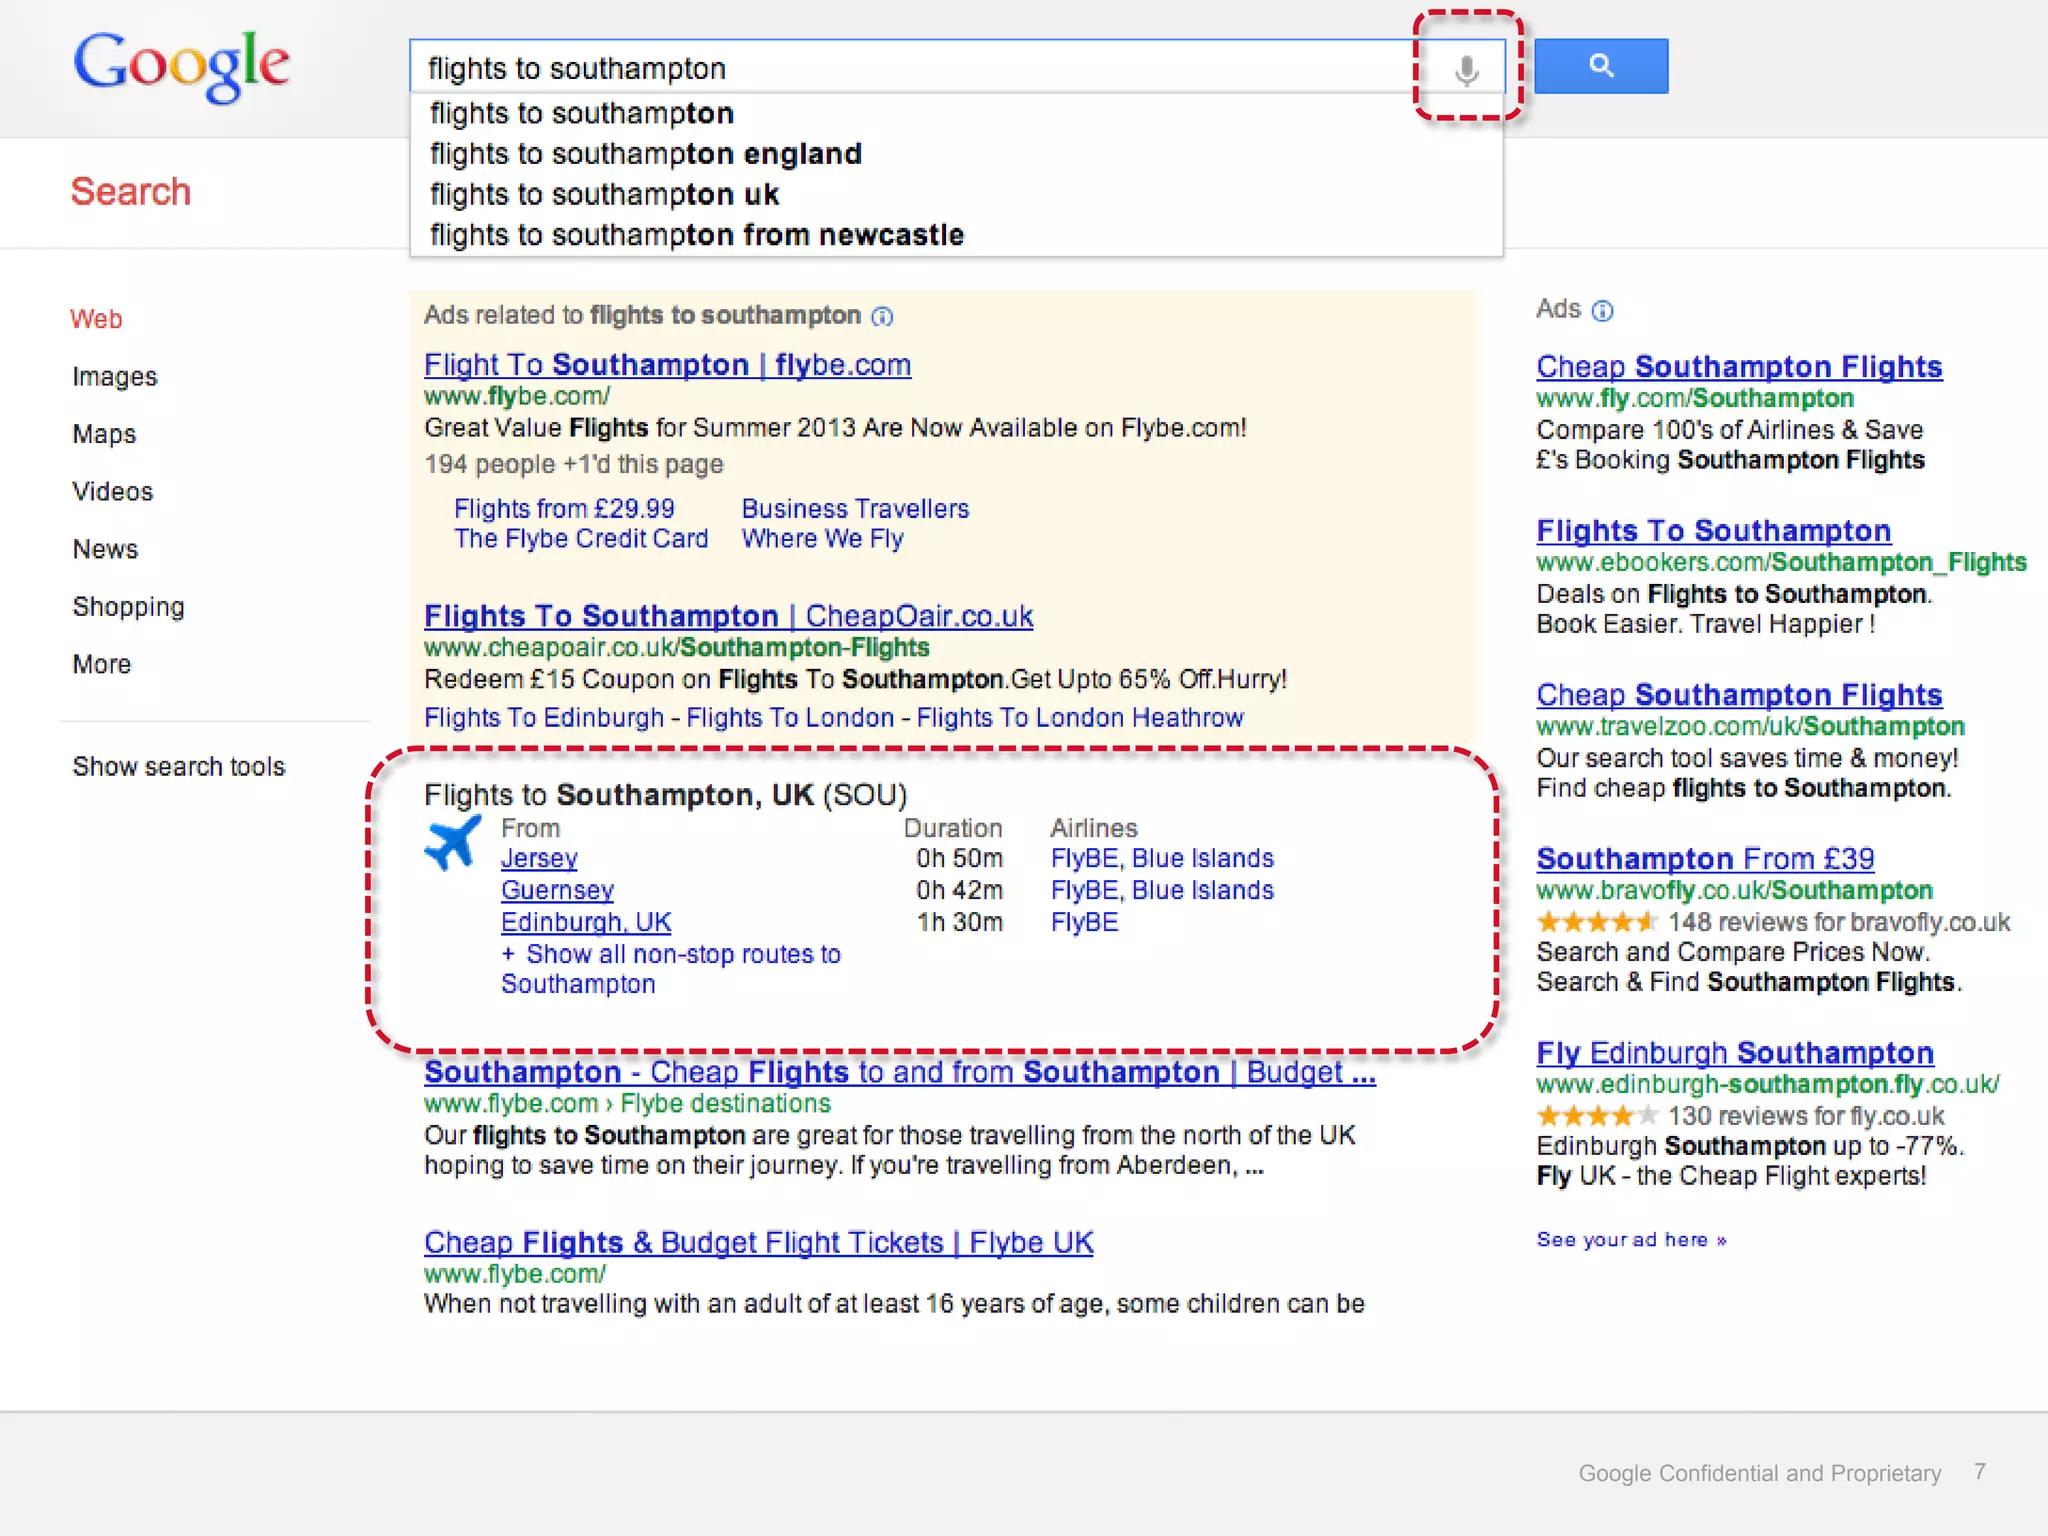Click bravofly.co.uk star rating
Screen dimensions: 2048x1536
pos(1596,922)
